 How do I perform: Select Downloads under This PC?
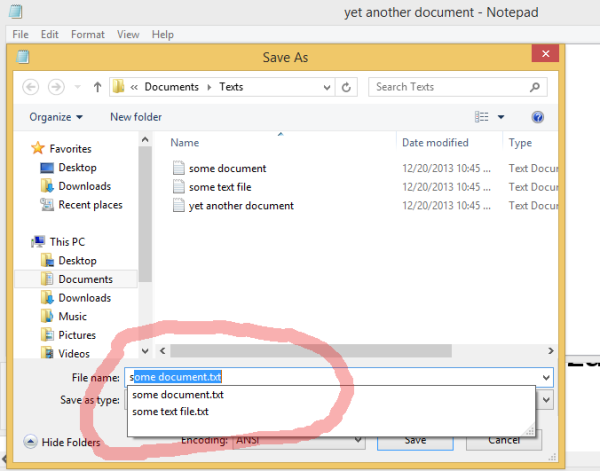tap(85, 298)
